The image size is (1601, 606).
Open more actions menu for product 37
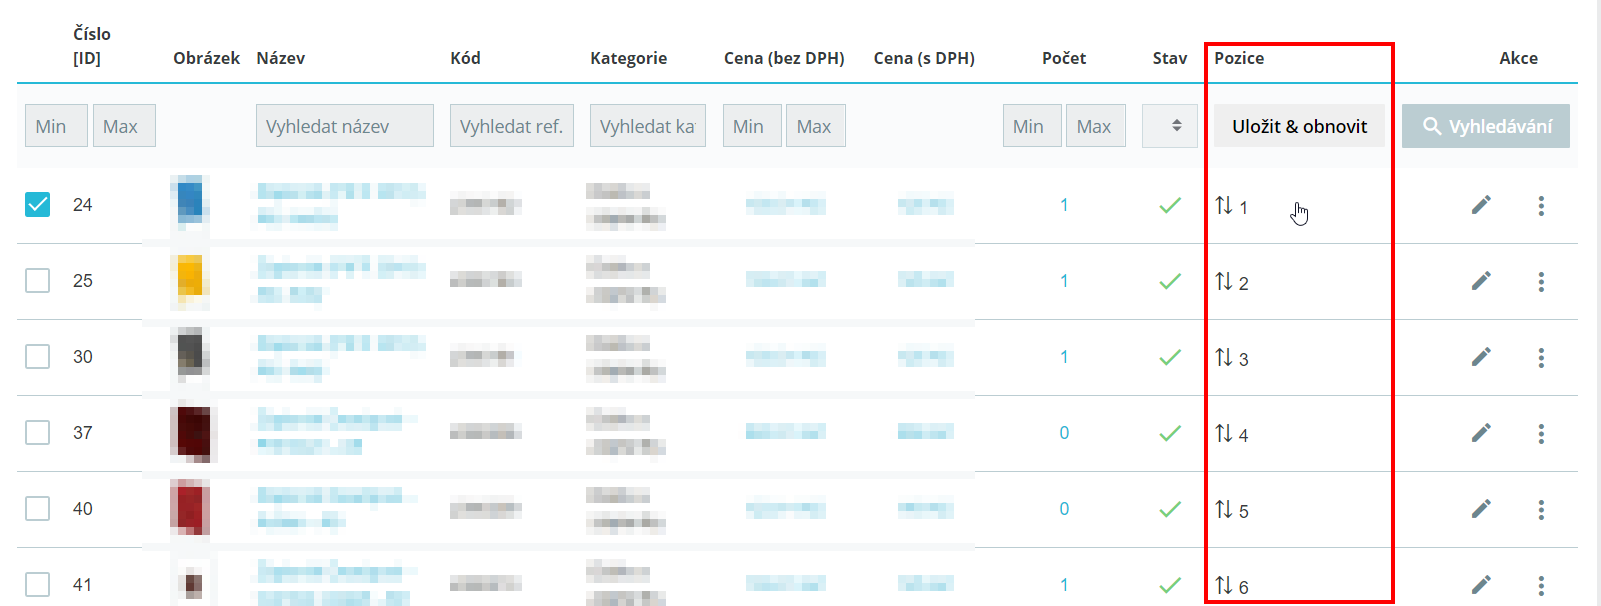coord(1541,434)
